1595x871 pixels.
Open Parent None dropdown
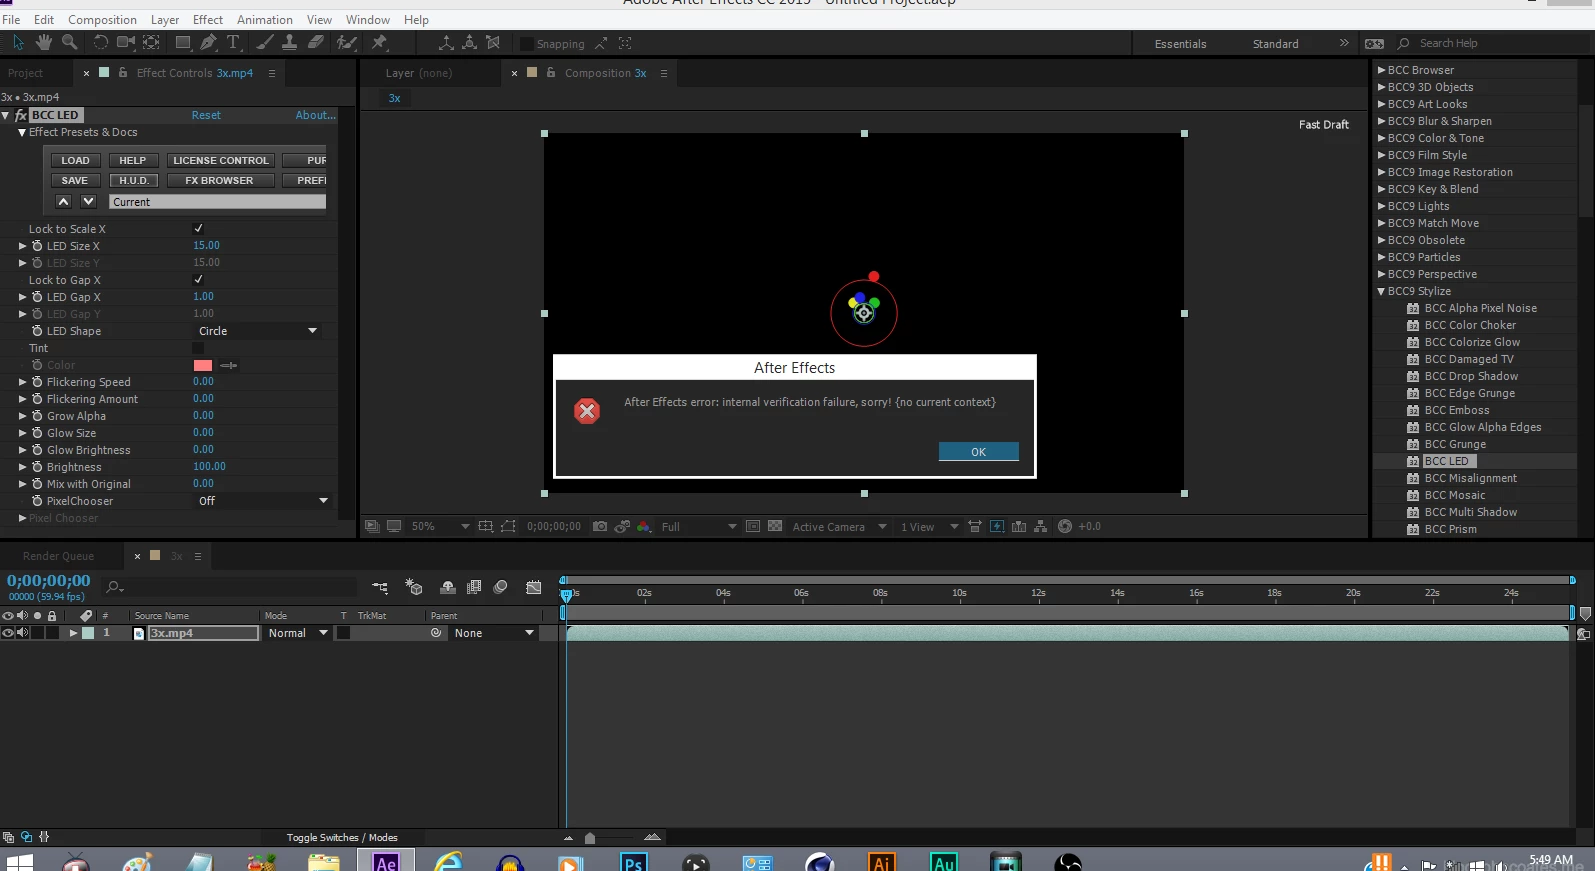(x=493, y=633)
